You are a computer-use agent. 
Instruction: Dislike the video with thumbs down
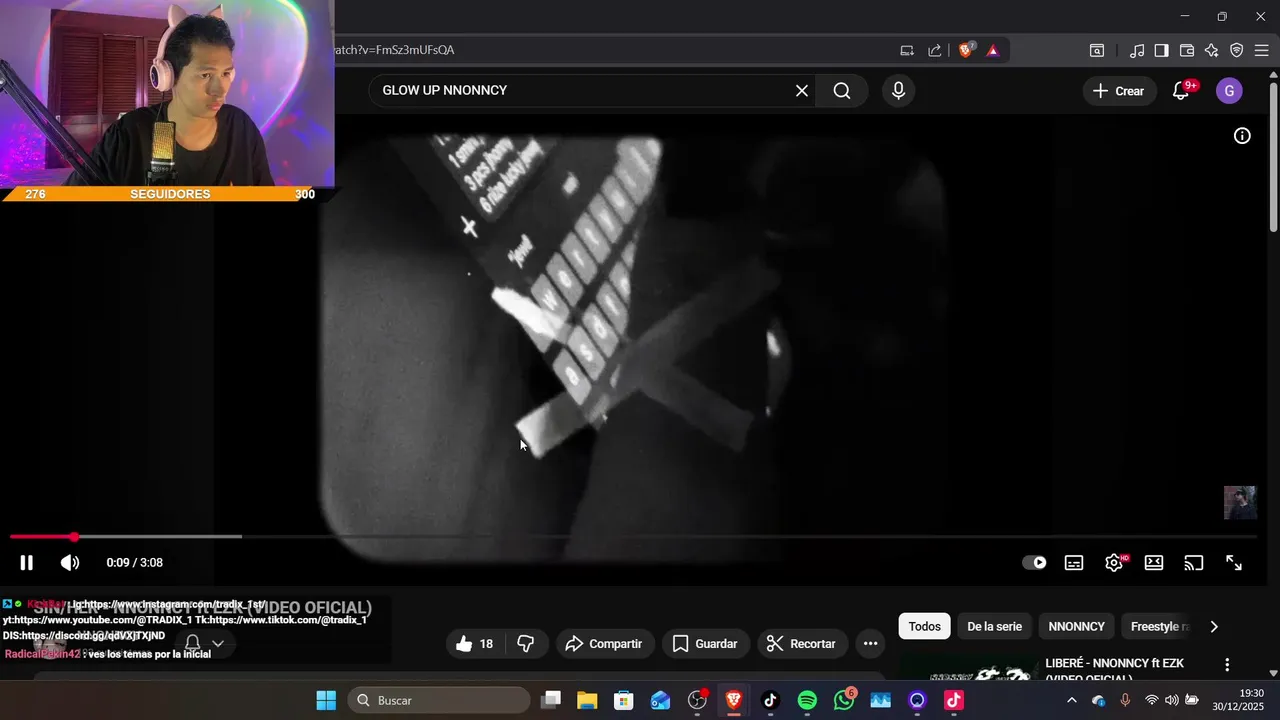pyautogui.click(x=526, y=644)
